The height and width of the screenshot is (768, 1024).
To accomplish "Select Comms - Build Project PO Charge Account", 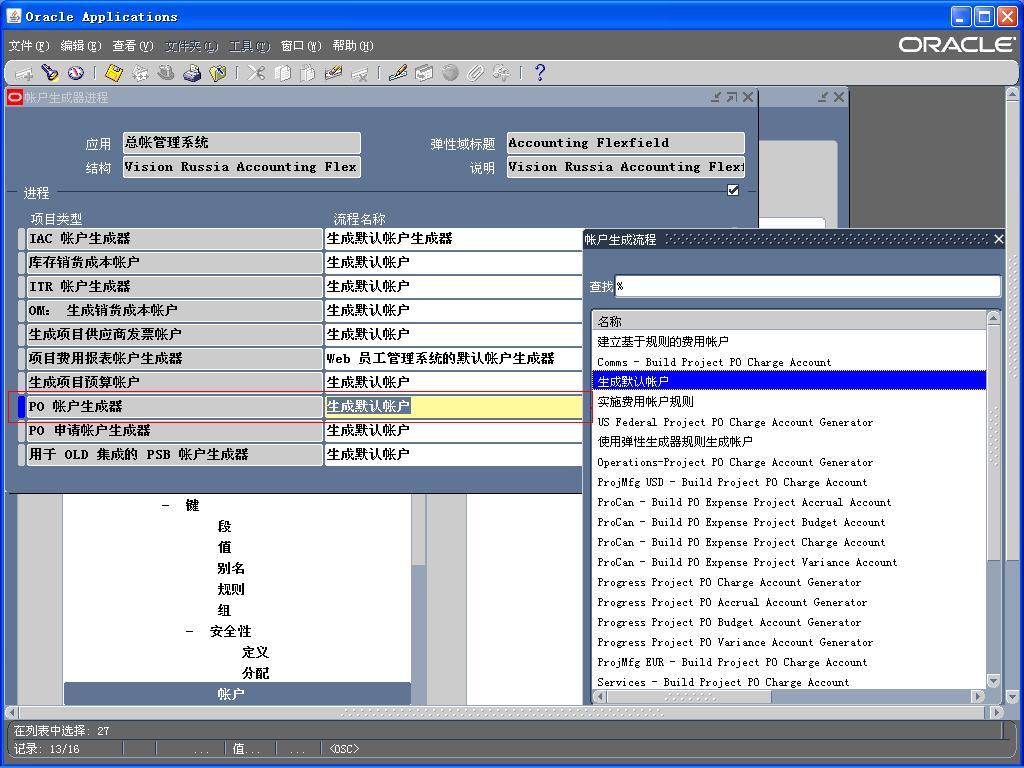I will [789, 362].
